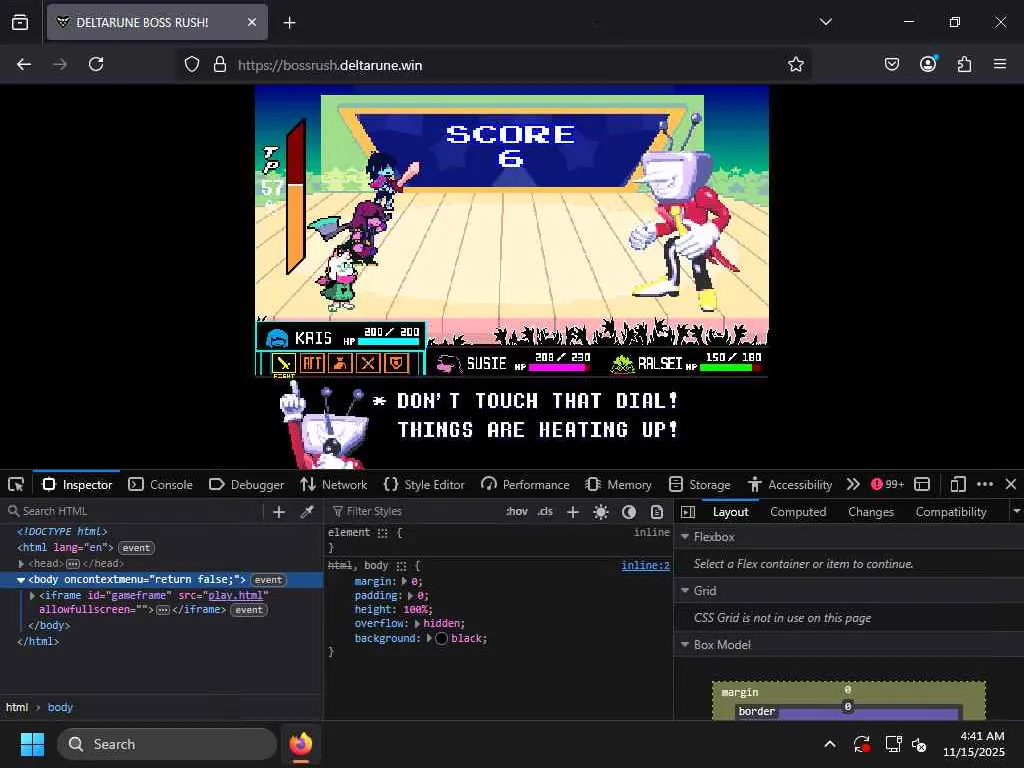This screenshot has width=1024, height=768.
Task: Switch to the Debugger panel
Action: click(x=246, y=485)
